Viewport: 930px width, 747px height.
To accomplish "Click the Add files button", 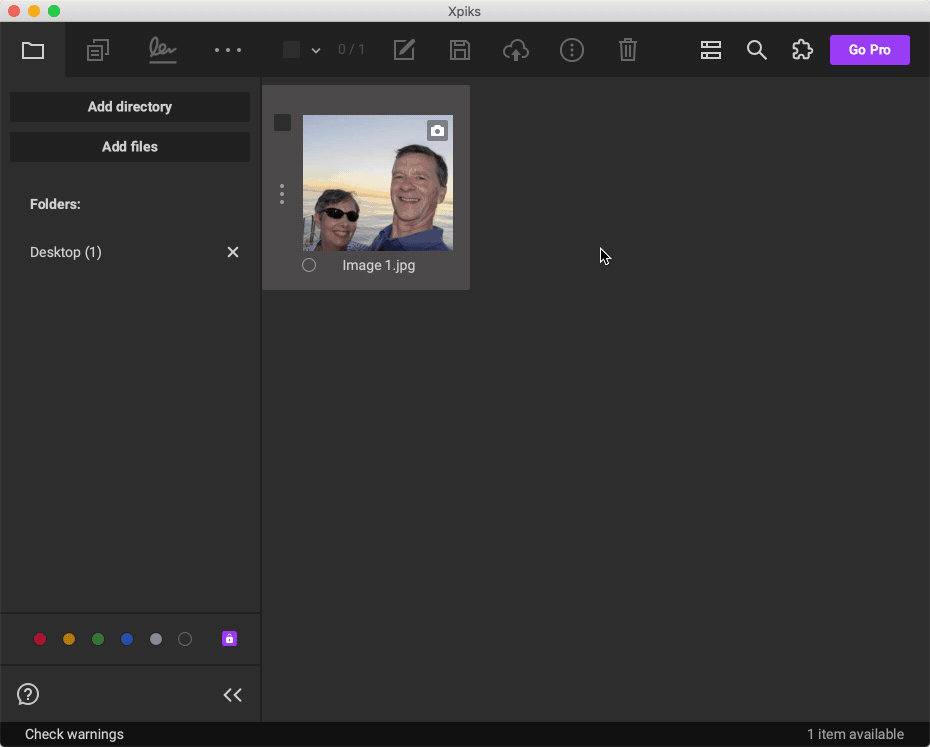I will pos(129,146).
